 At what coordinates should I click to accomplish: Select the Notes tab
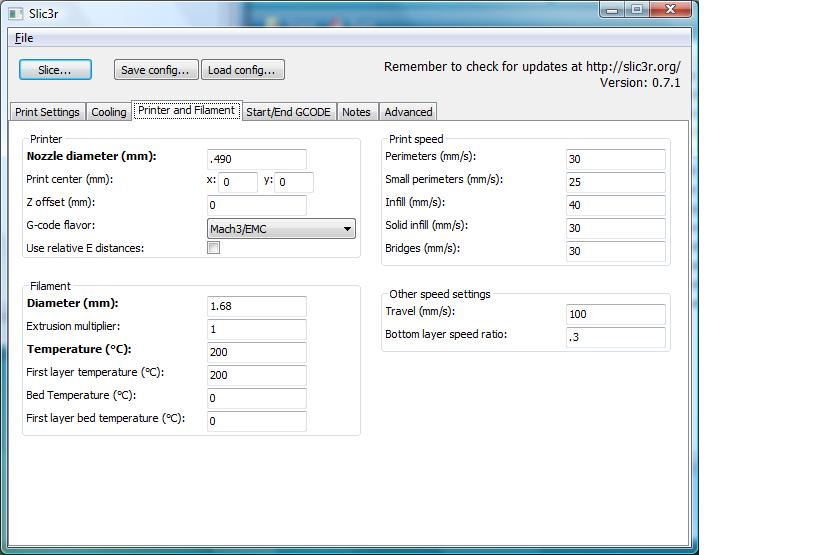pos(356,112)
